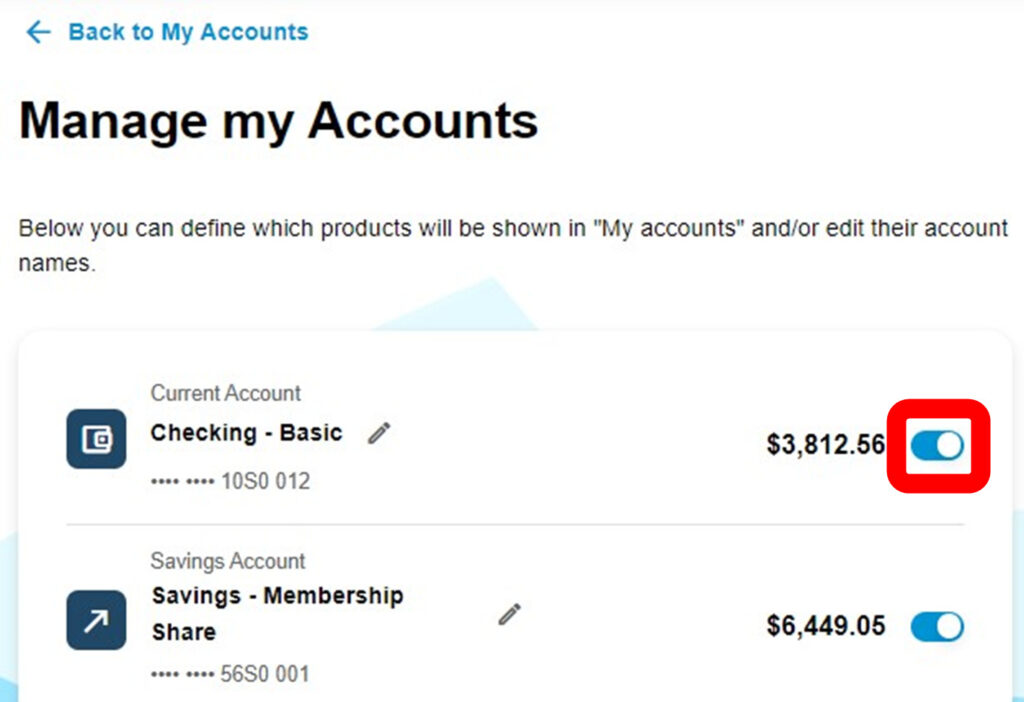Screen dimensions: 1024x702
Task: Click the Current Account type label
Action: click(x=226, y=393)
